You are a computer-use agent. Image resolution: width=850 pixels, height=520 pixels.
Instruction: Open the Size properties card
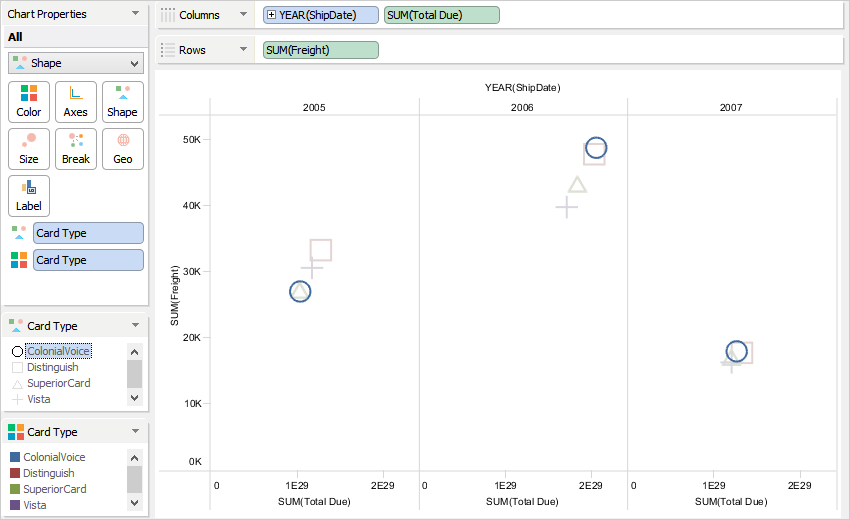(29, 149)
